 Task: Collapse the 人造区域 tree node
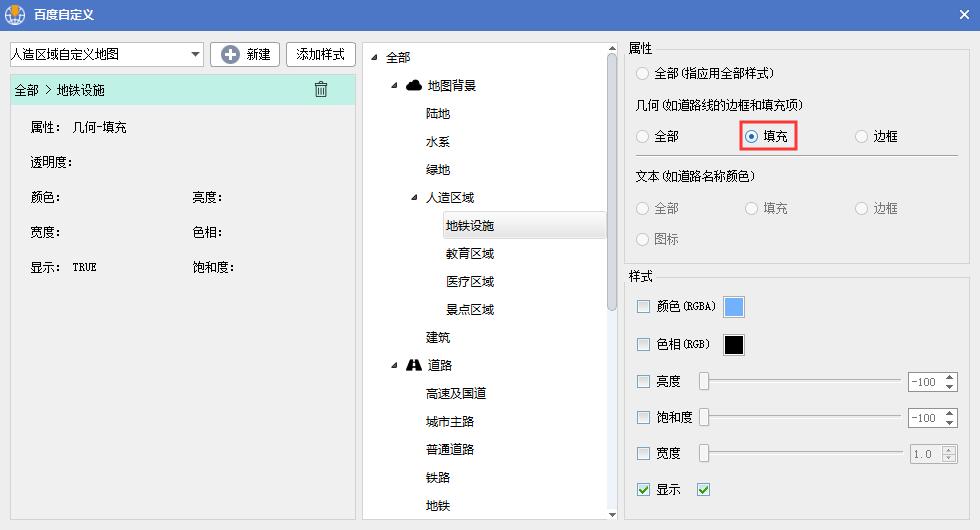click(x=414, y=198)
